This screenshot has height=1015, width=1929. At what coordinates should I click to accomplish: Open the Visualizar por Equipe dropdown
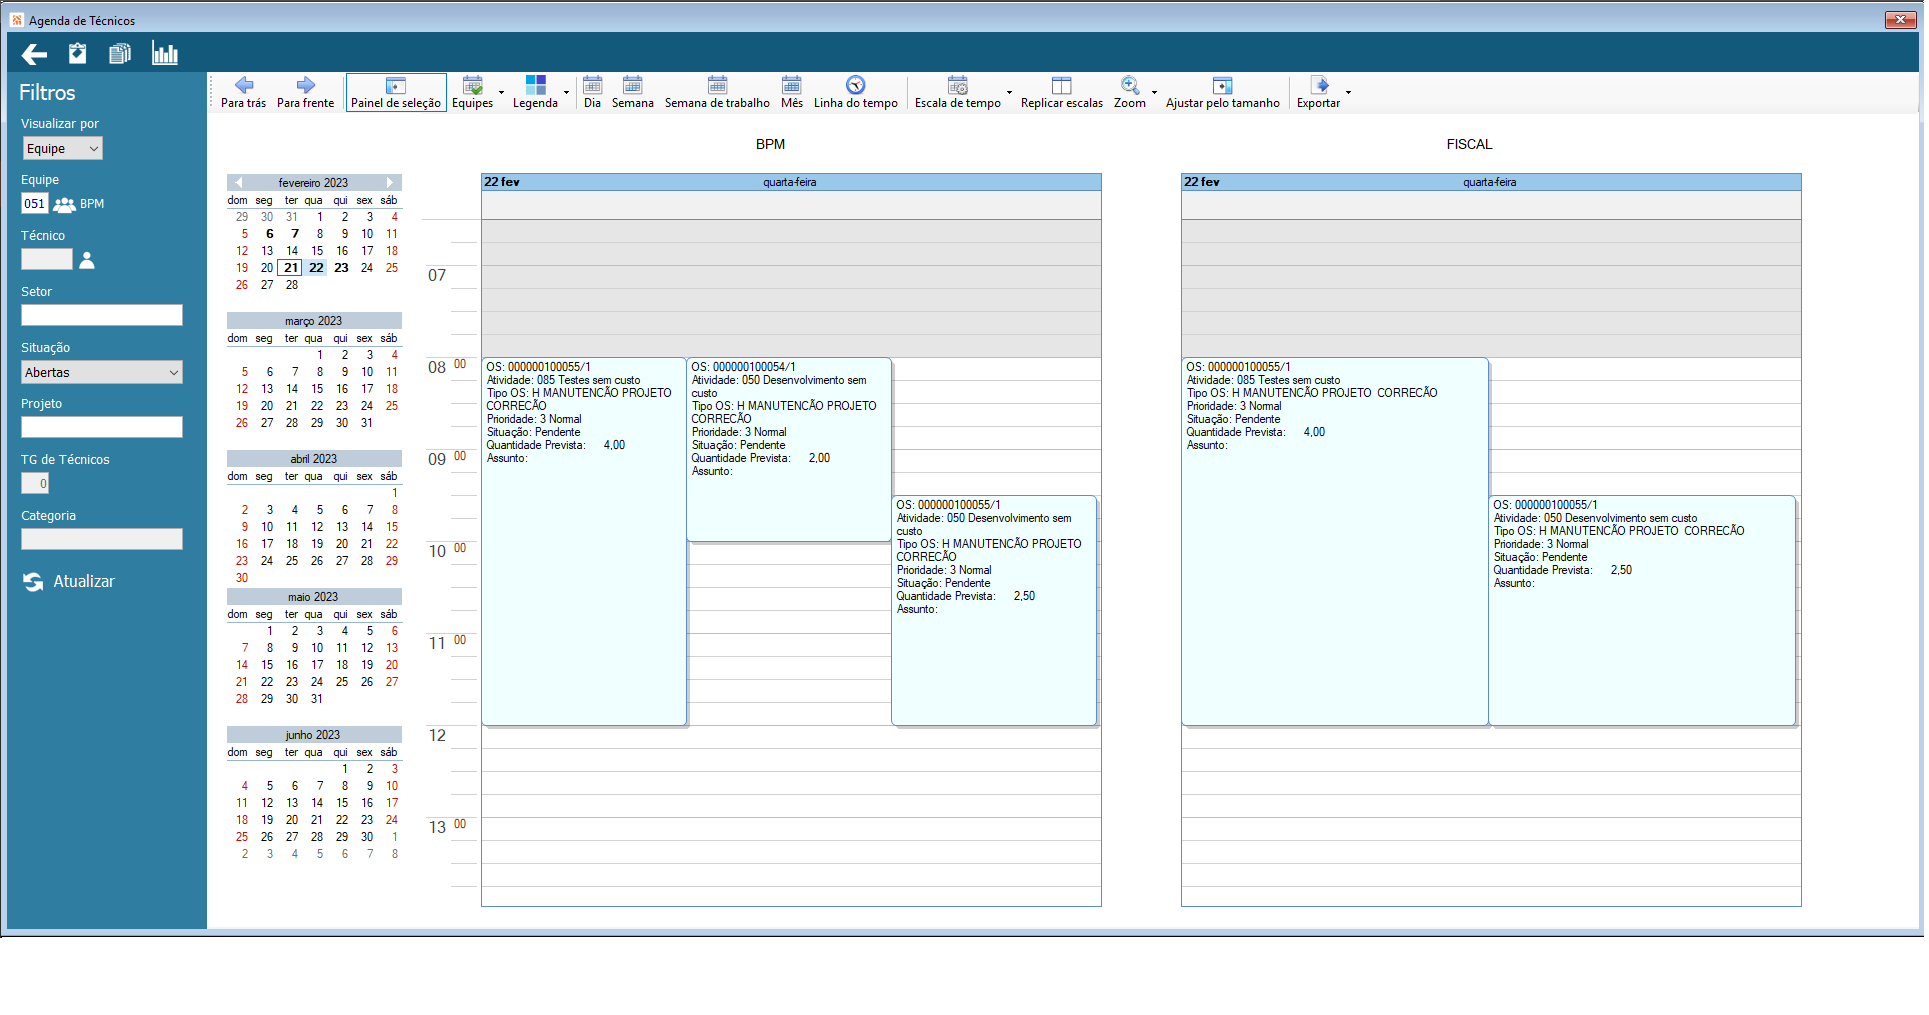62,148
